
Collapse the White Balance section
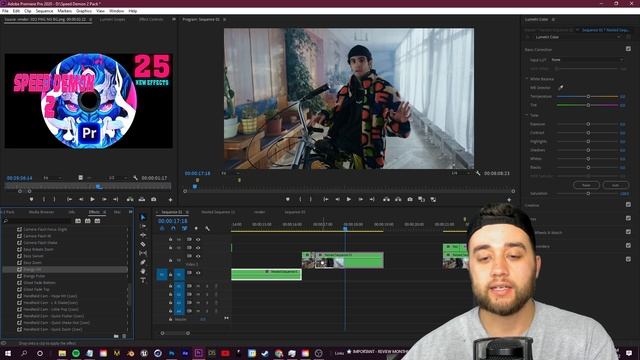point(527,78)
